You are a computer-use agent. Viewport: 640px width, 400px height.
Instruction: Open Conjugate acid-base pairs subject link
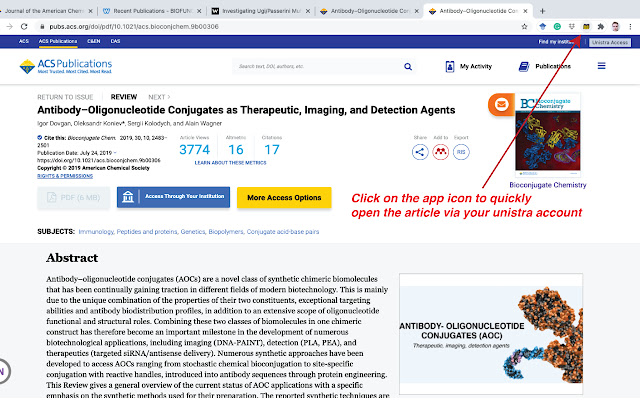(x=283, y=232)
